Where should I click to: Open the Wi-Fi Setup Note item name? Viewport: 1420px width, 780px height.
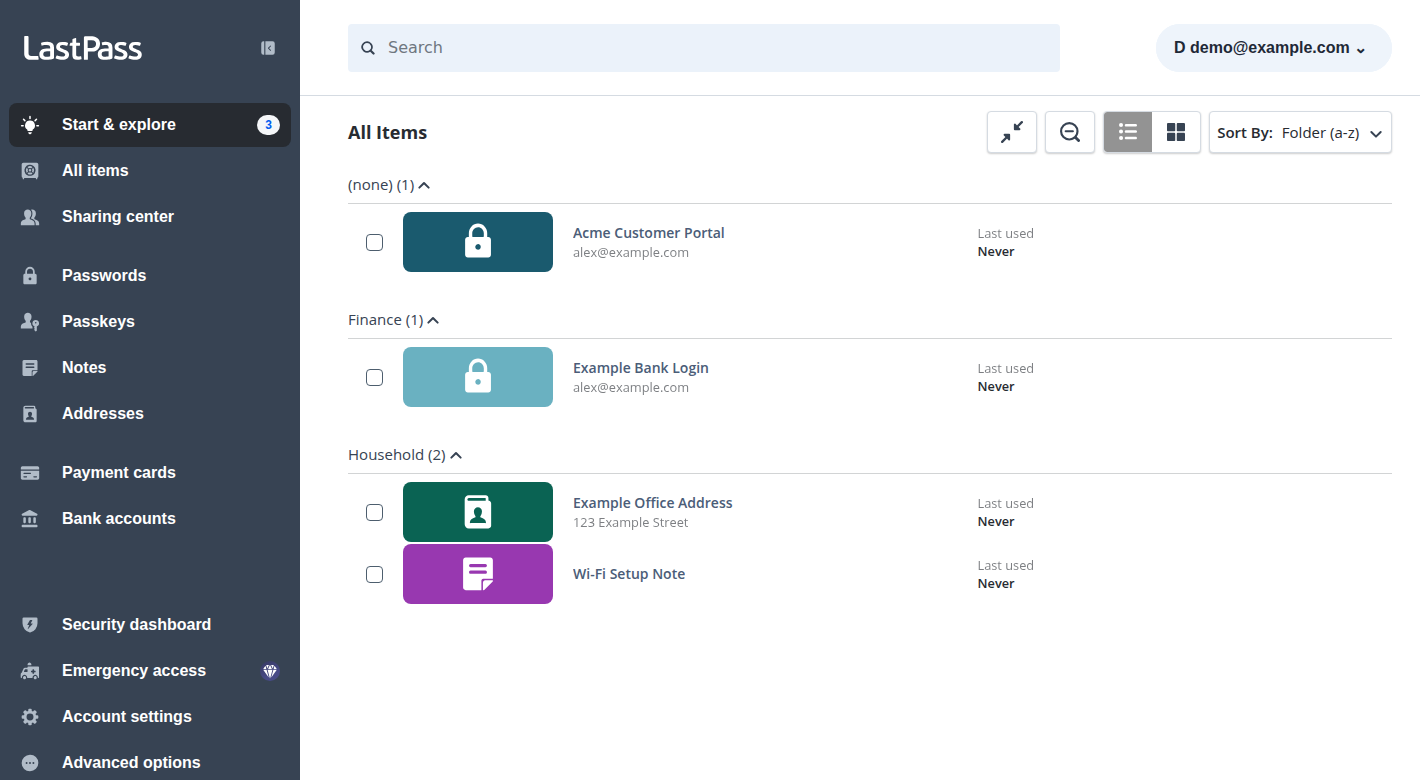[628, 574]
